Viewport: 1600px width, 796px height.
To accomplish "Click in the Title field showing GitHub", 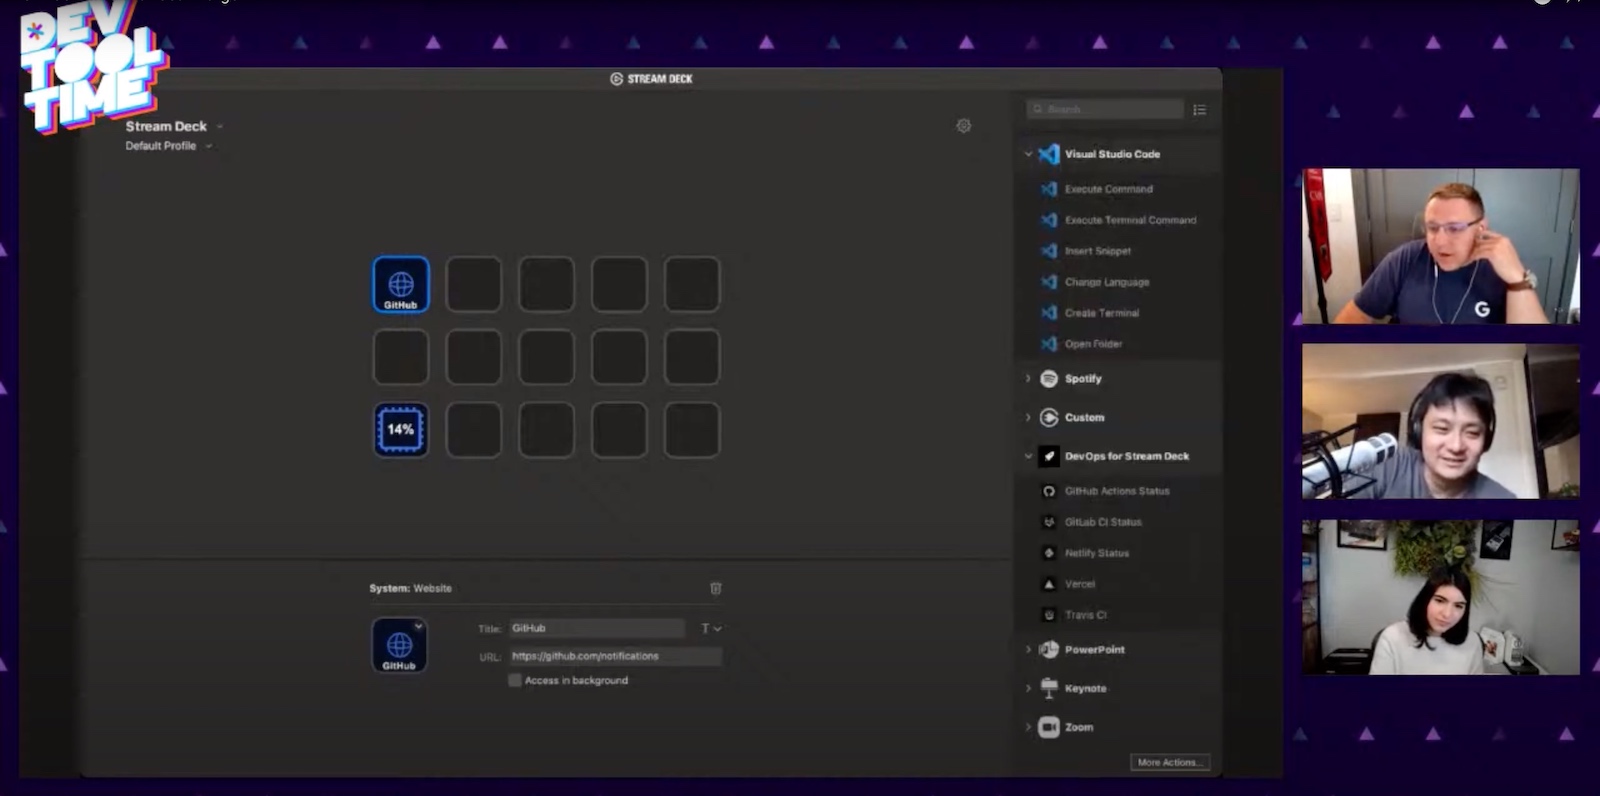I will pos(597,628).
